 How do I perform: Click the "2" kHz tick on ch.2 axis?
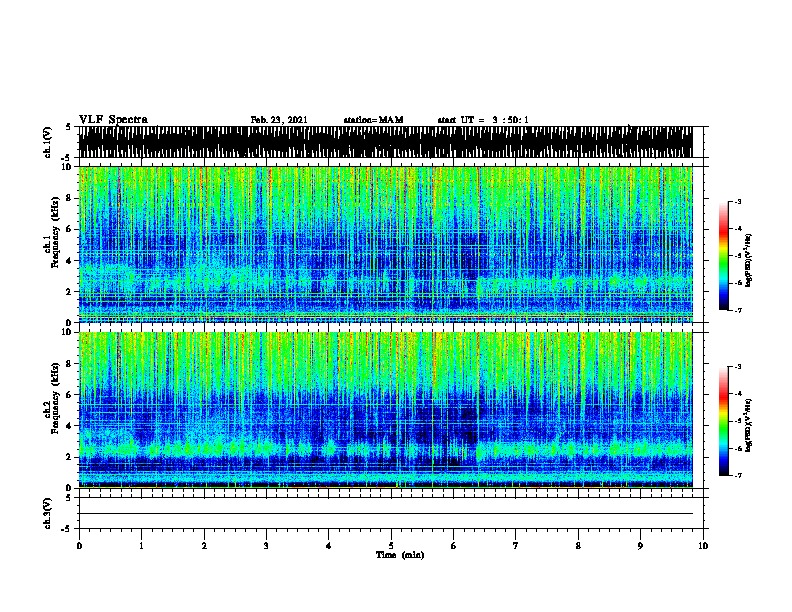70,457
